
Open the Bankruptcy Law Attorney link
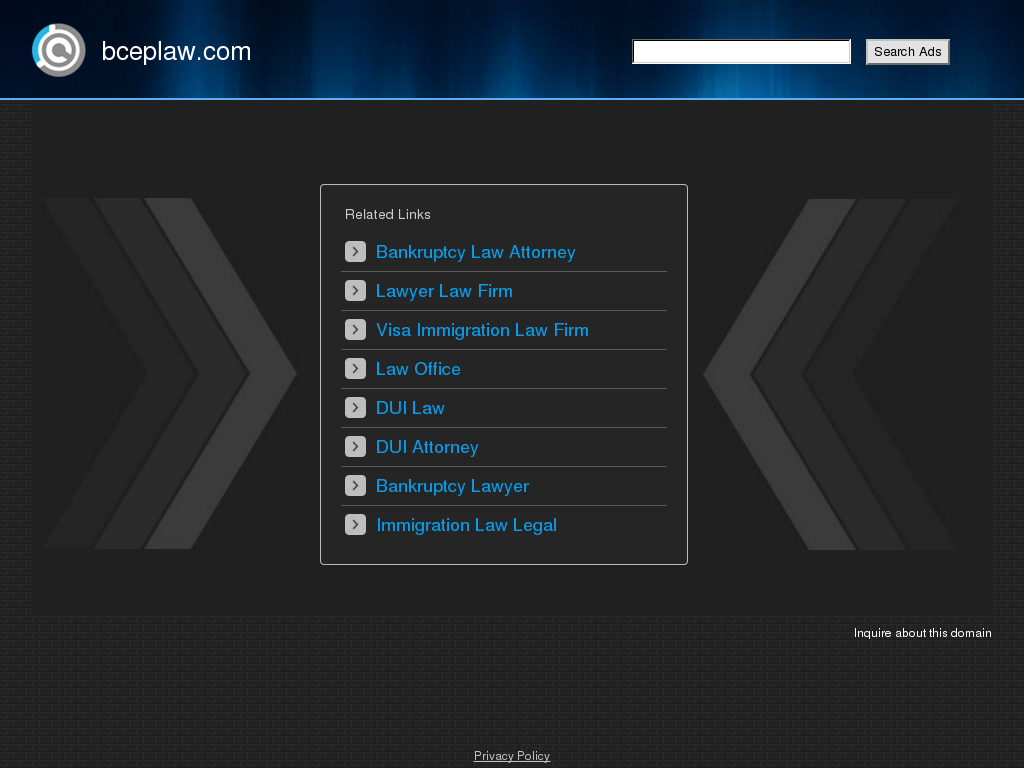(475, 252)
